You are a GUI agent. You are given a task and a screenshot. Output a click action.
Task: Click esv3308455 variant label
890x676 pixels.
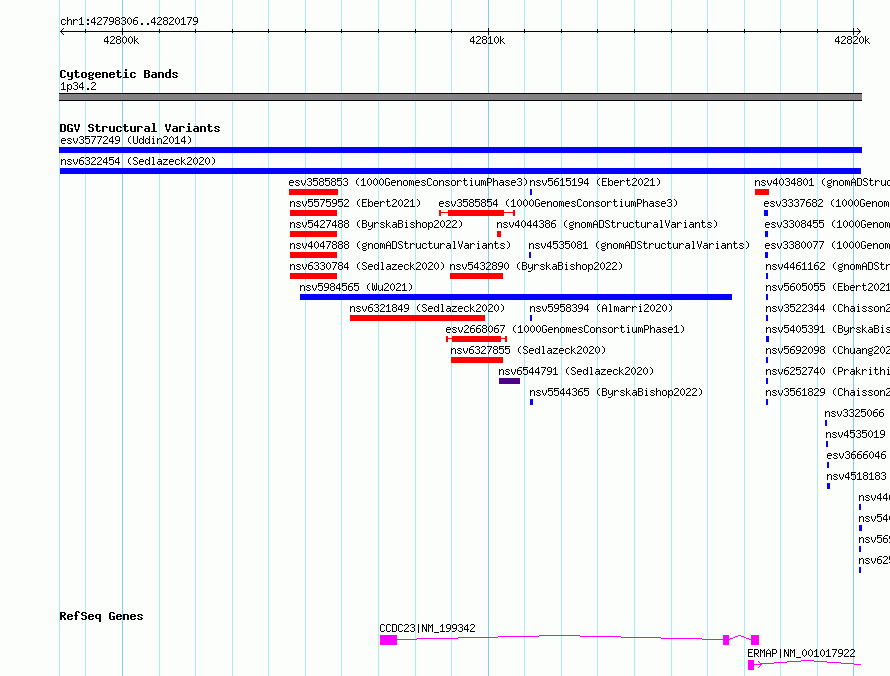click(x=827, y=224)
